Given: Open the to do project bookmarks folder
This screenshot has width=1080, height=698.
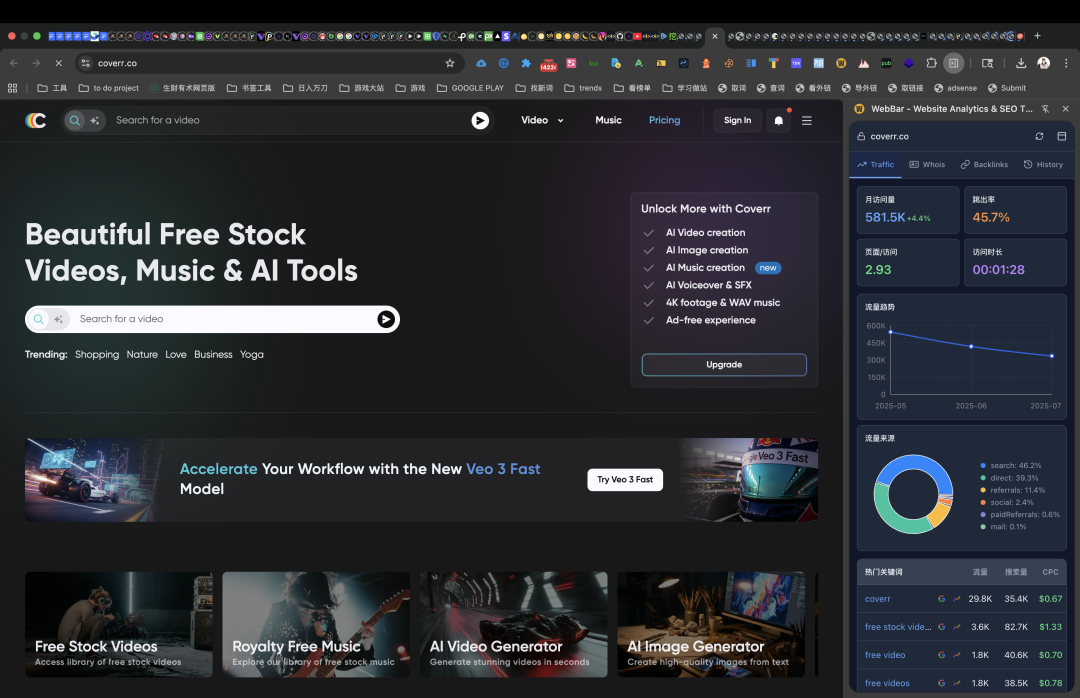Looking at the screenshot, I should point(109,88).
